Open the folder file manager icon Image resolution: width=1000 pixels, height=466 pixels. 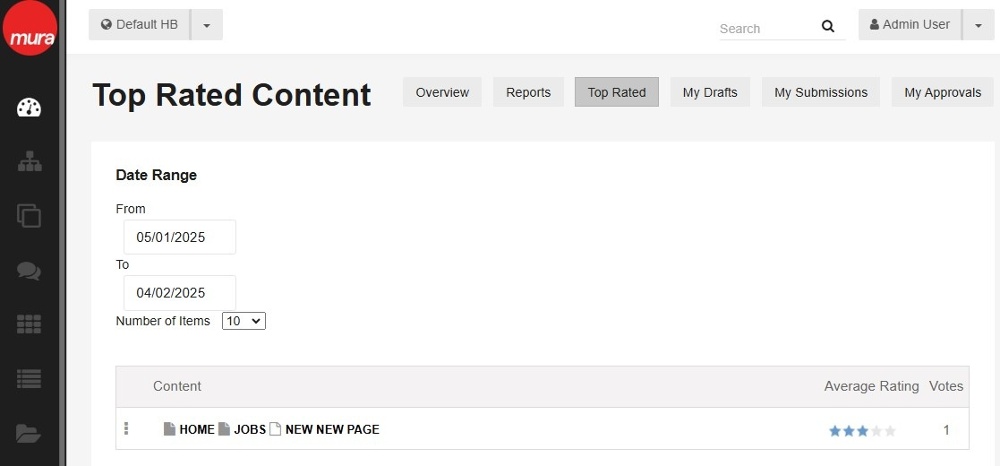(x=29, y=433)
